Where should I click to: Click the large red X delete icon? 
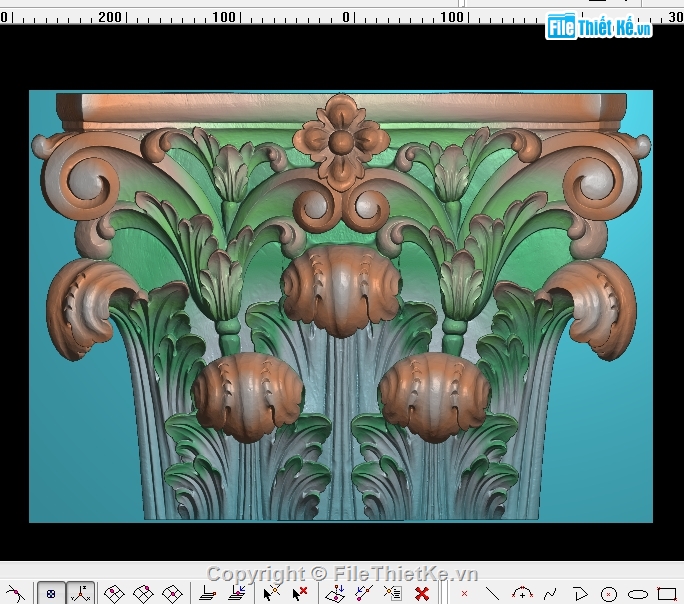pyautogui.click(x=422, y=594)
